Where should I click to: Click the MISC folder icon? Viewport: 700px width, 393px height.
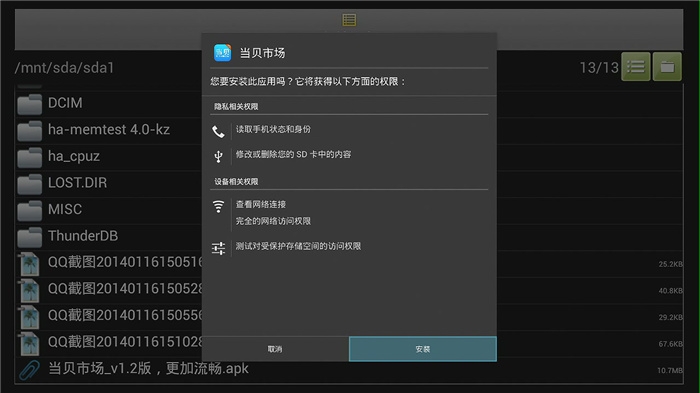(29, 210)
